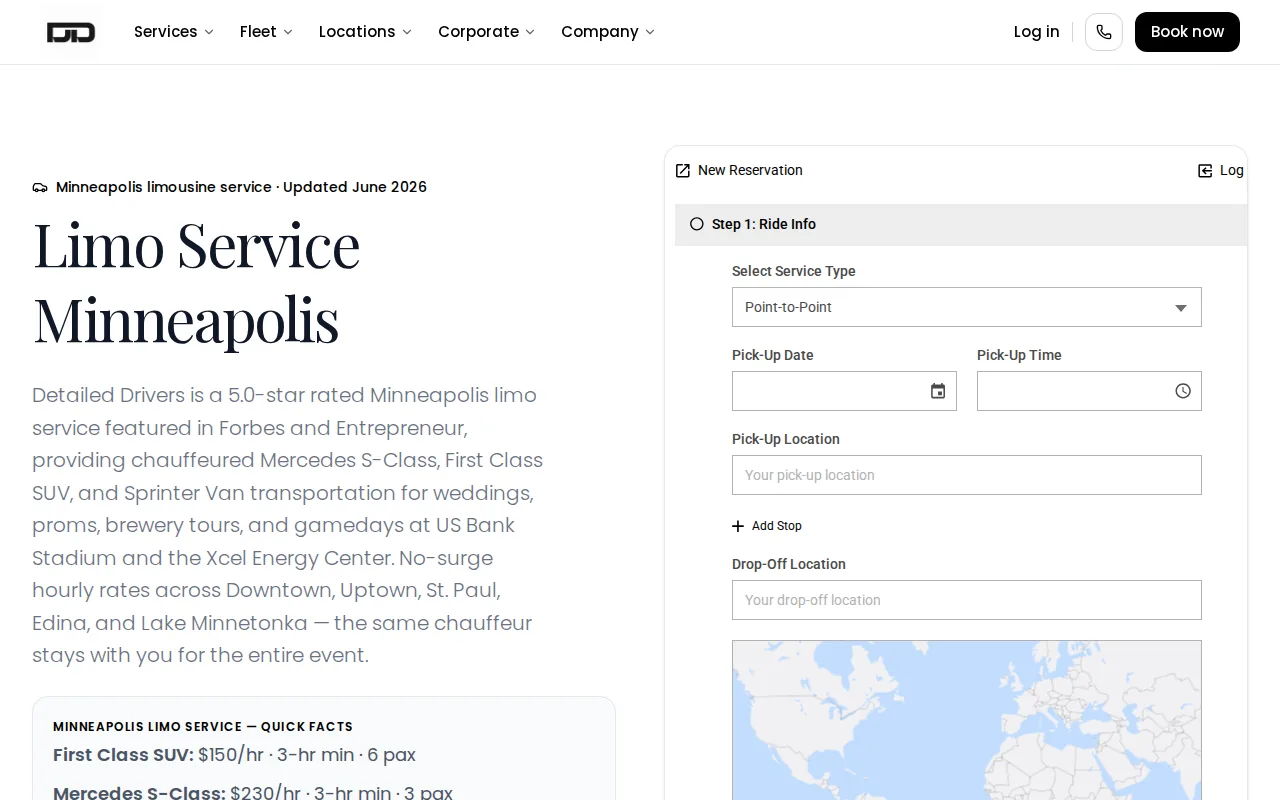1280x800 pixels.
Task: Click the Log in icon in reservation panel
Action: tap(1205, 171)
